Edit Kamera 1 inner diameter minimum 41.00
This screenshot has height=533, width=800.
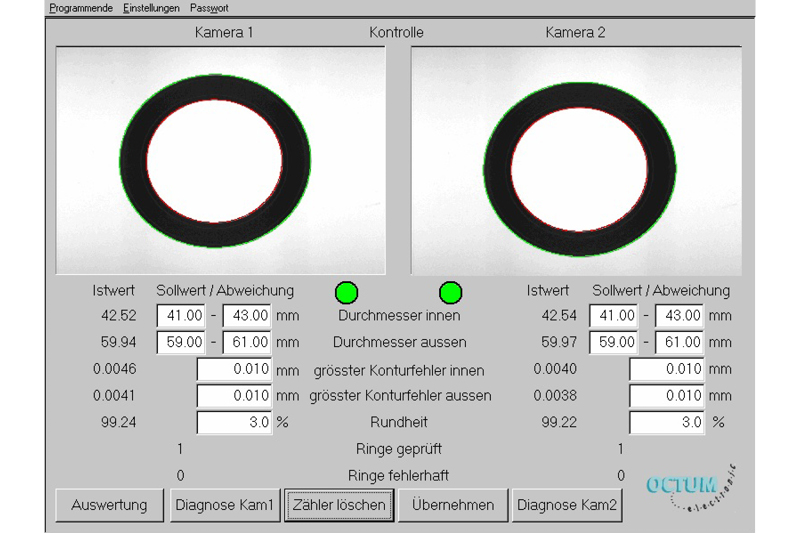coord(181,316)
